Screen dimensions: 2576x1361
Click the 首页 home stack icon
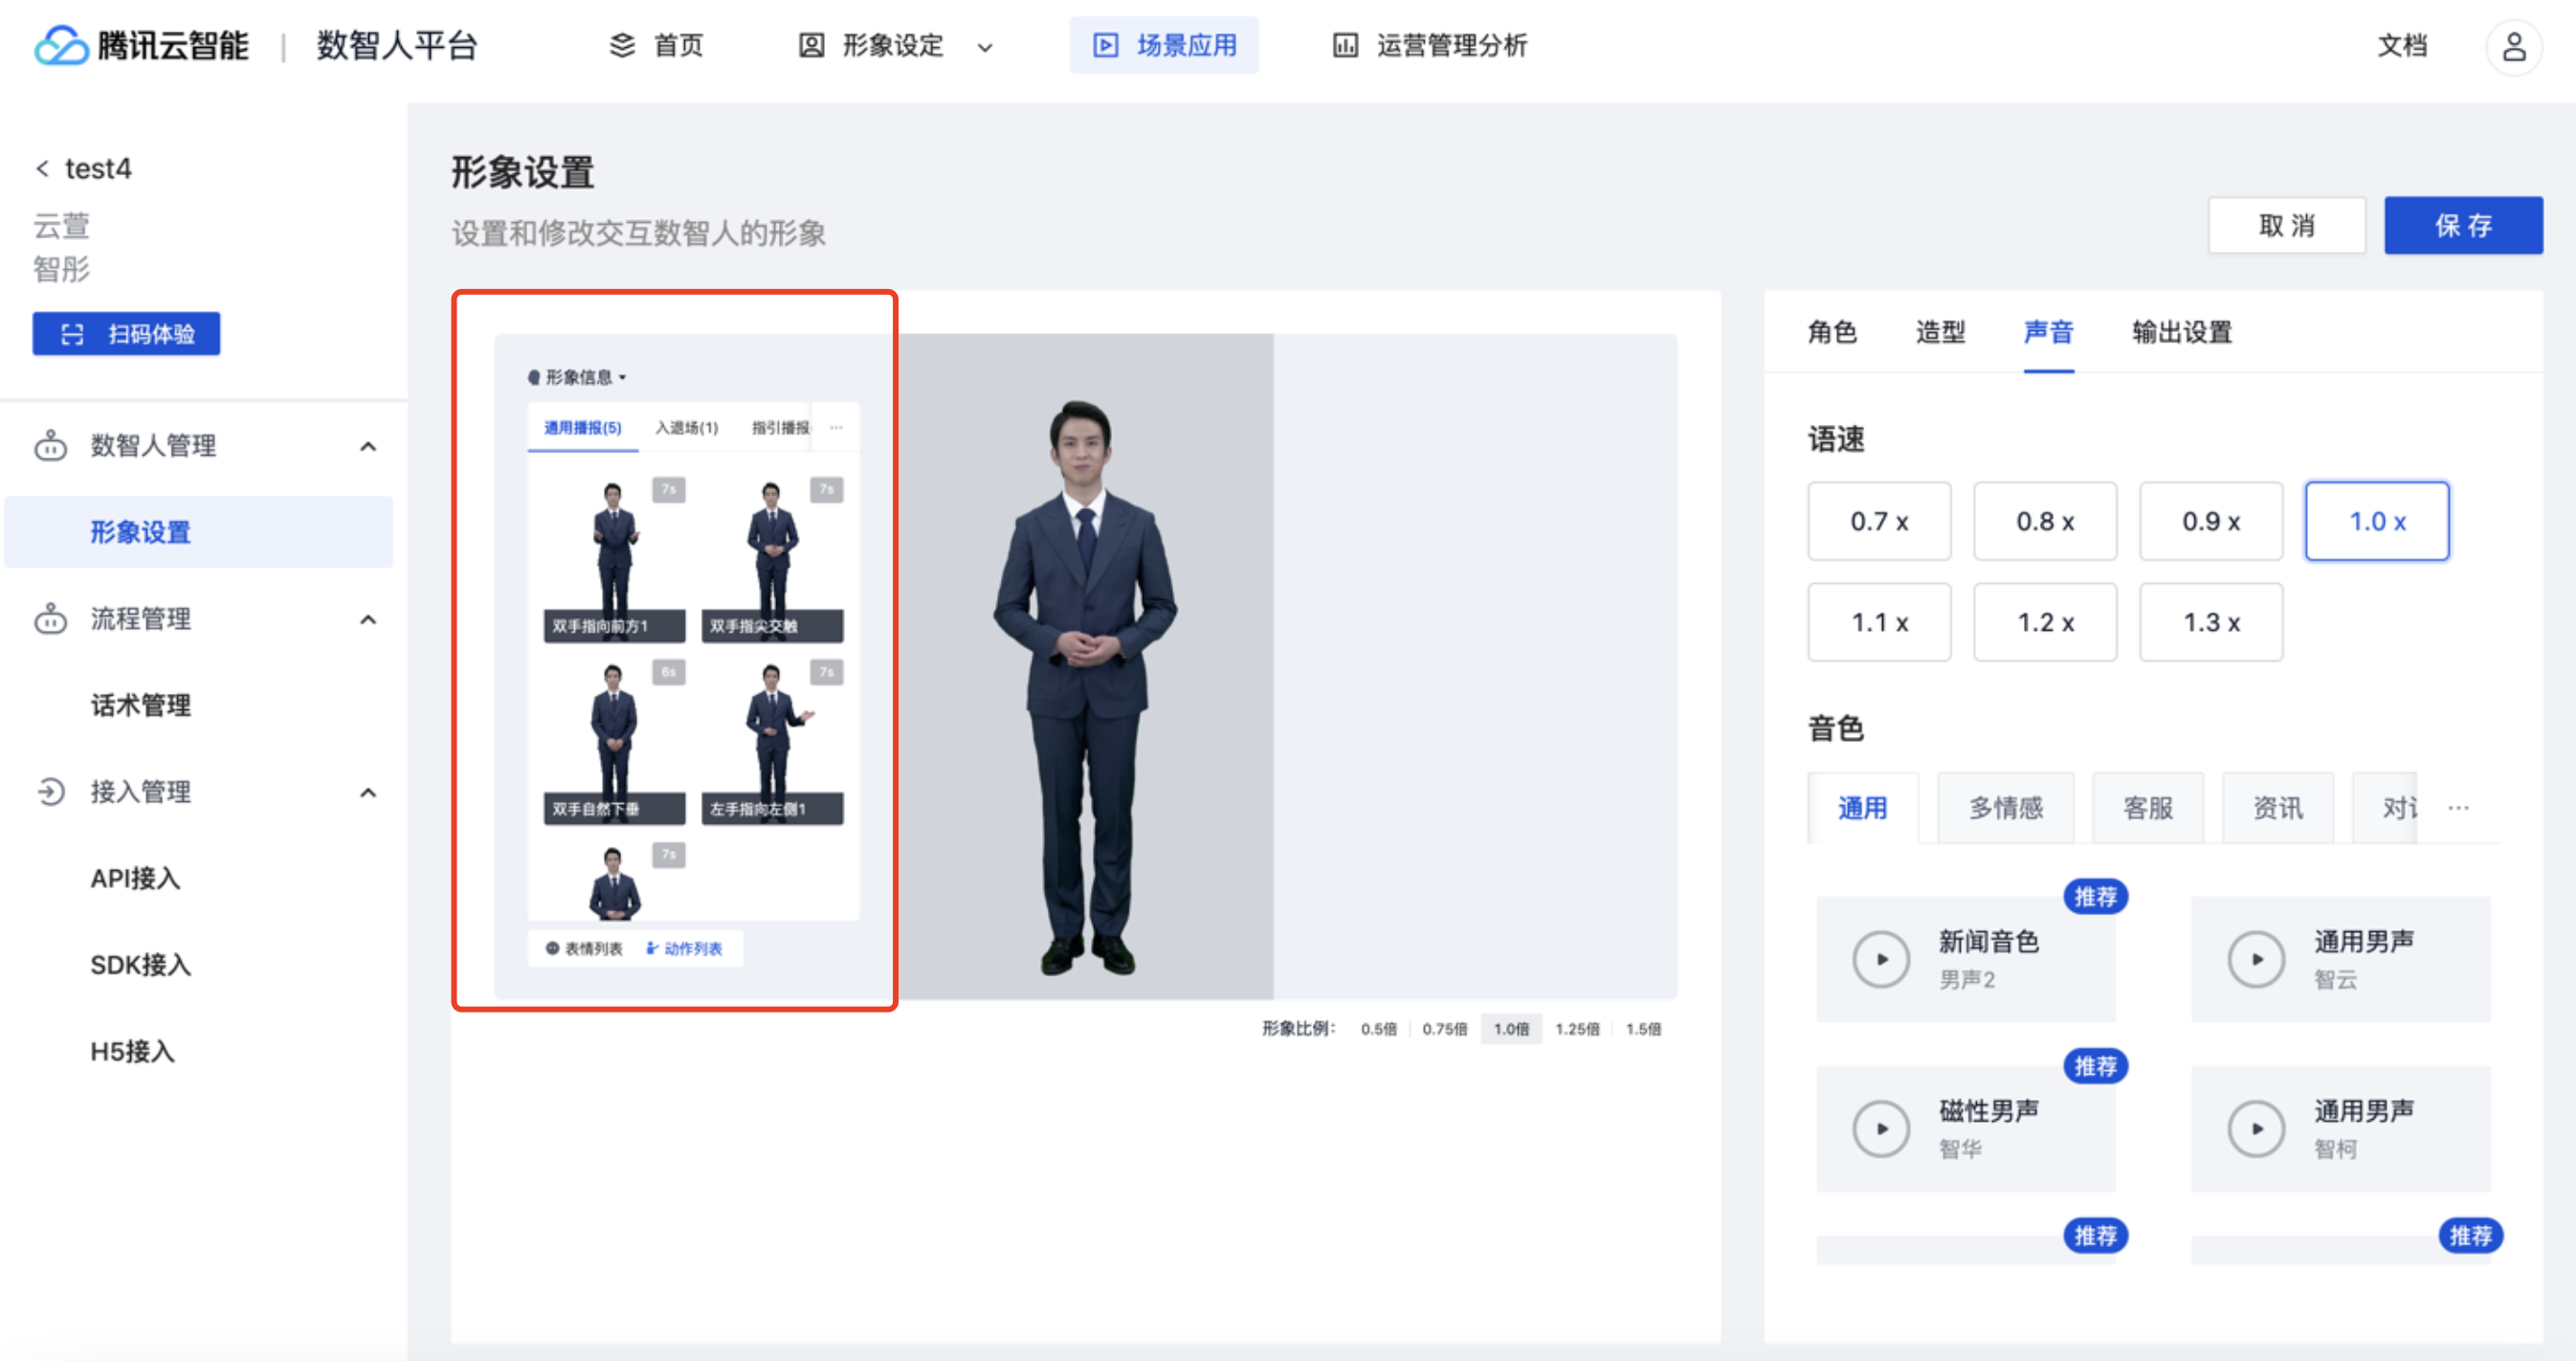tap(622, 46)
